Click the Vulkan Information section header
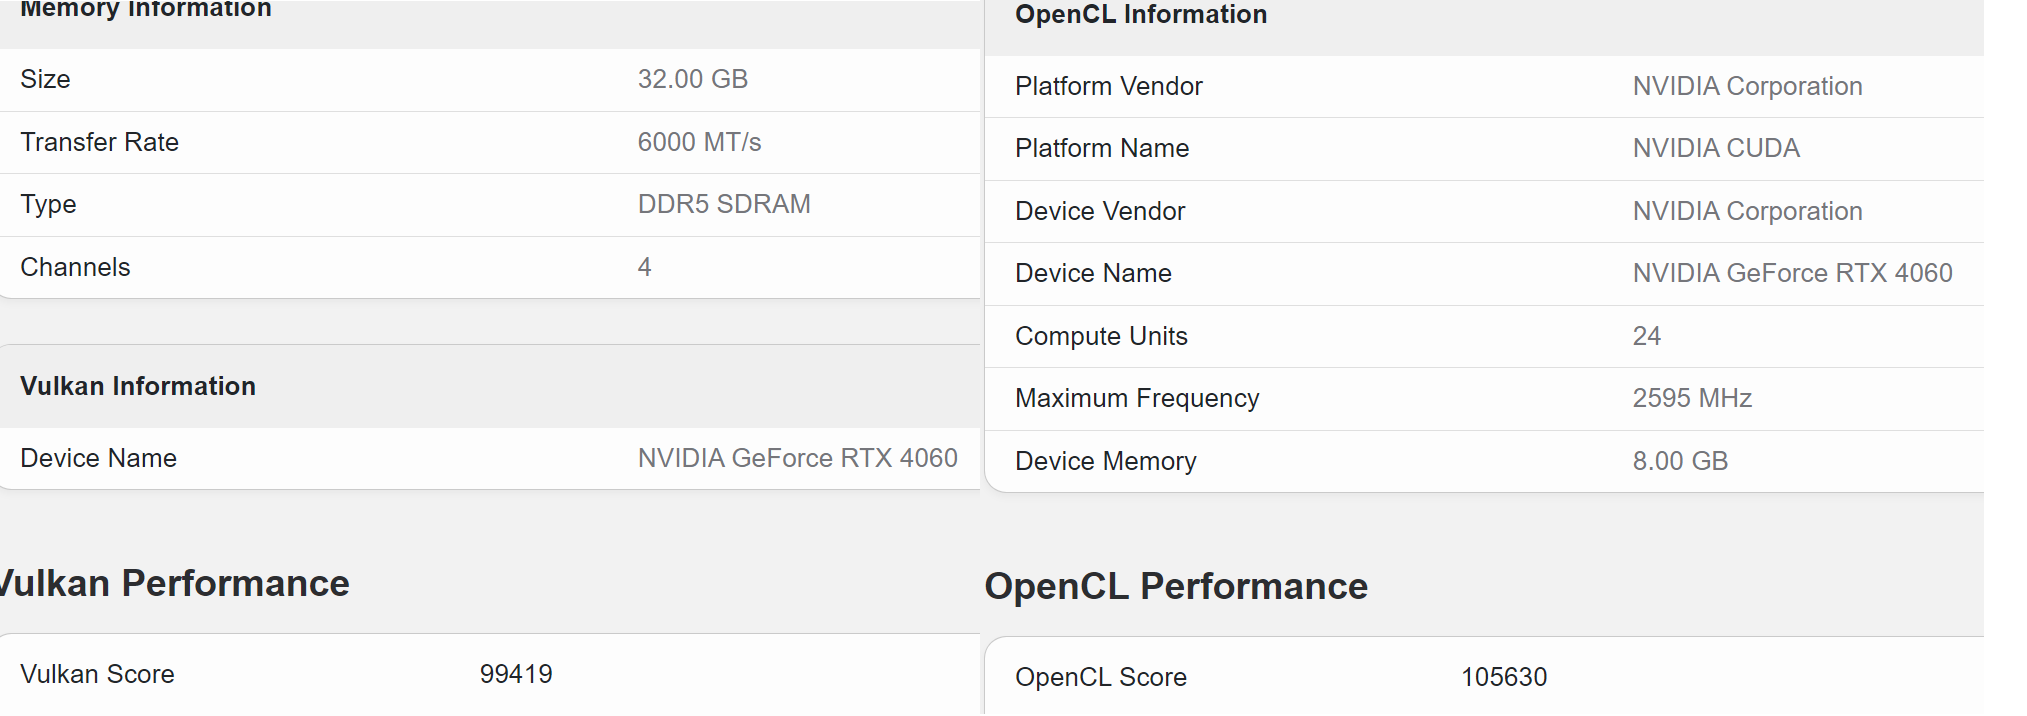 (x=138, y=386)
